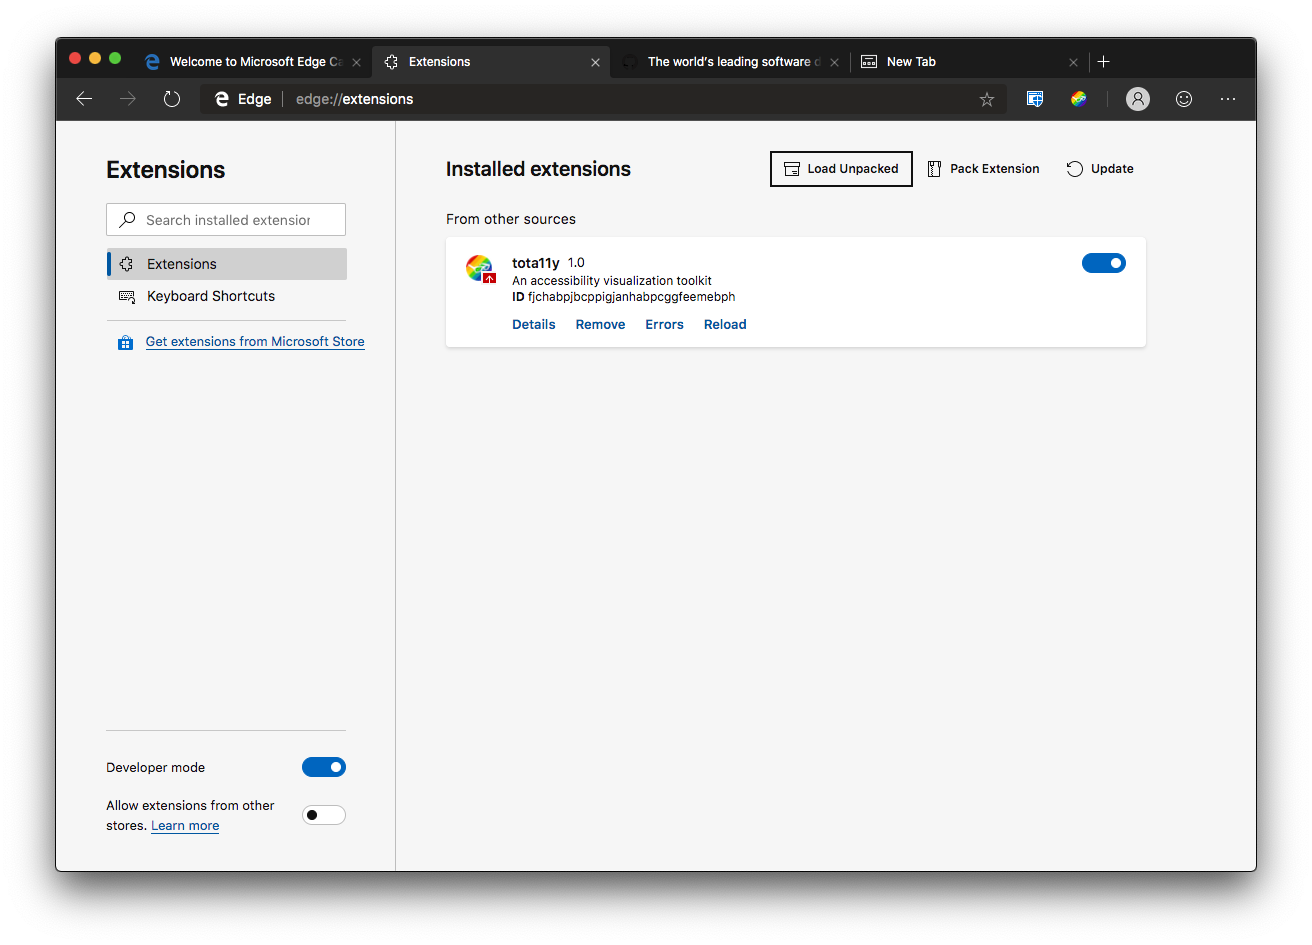1312x945 pixels.
Task: Open Get extensions from Microsoft Store link
Action: tap(255, 342)
